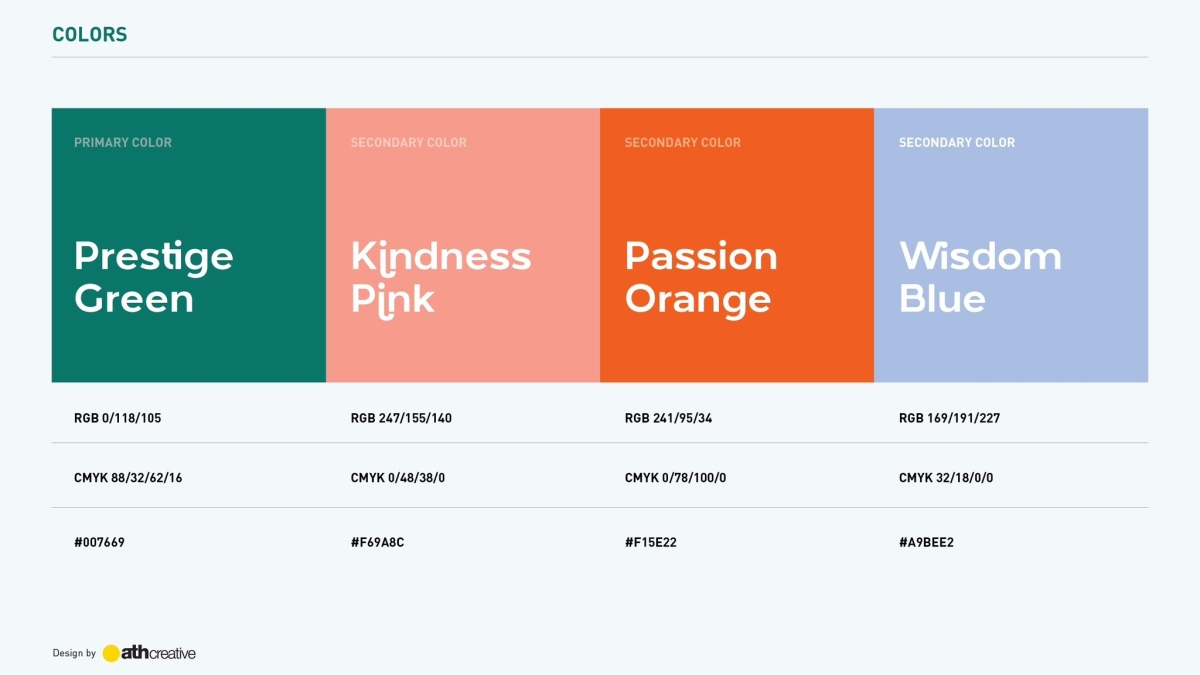Click the COLORS heading text
Screen dimensions: 1200x675
[x=90, y=35]
